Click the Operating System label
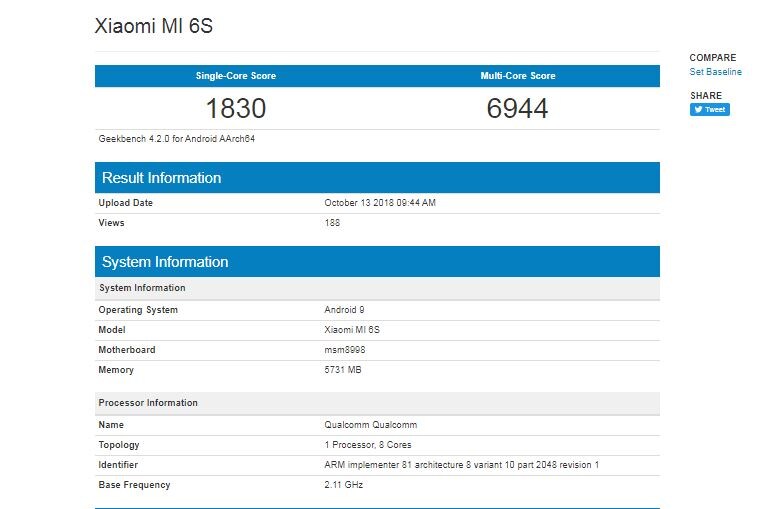The image size is (778, 509). coord(138,310)
